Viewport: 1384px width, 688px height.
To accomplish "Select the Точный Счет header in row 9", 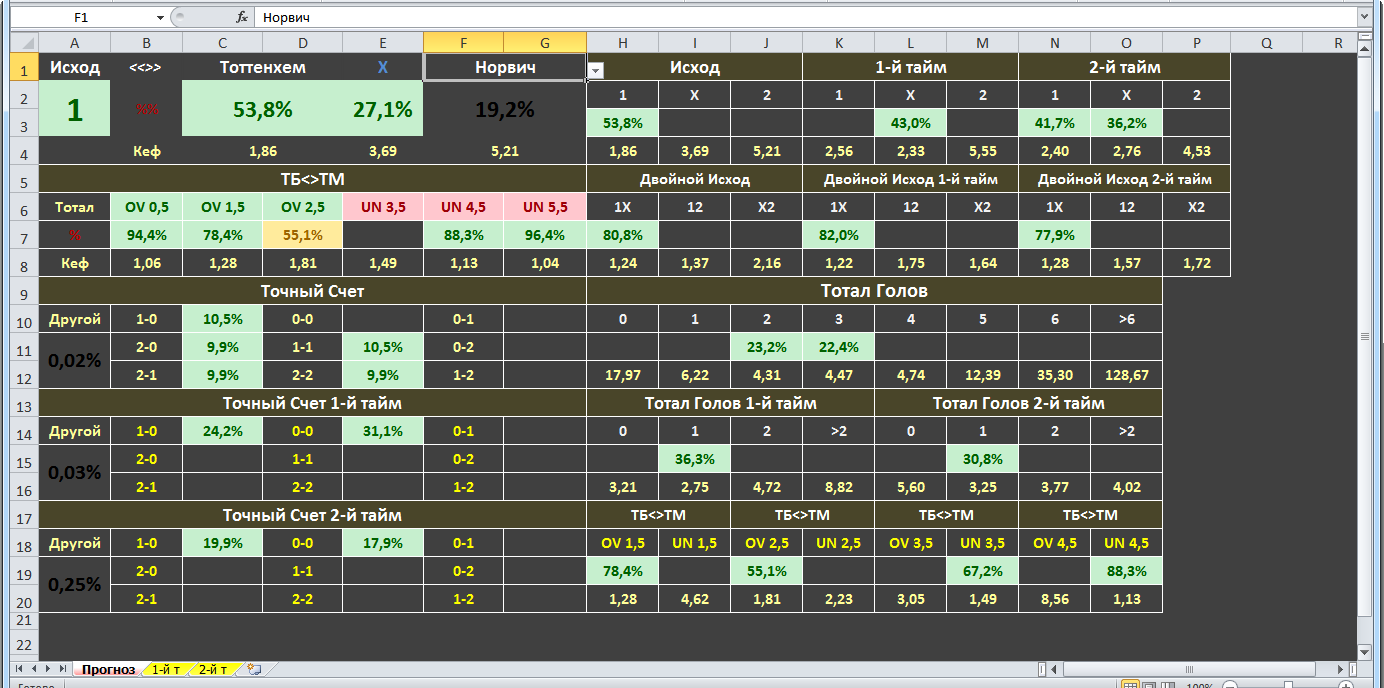I will pos(312,291).
